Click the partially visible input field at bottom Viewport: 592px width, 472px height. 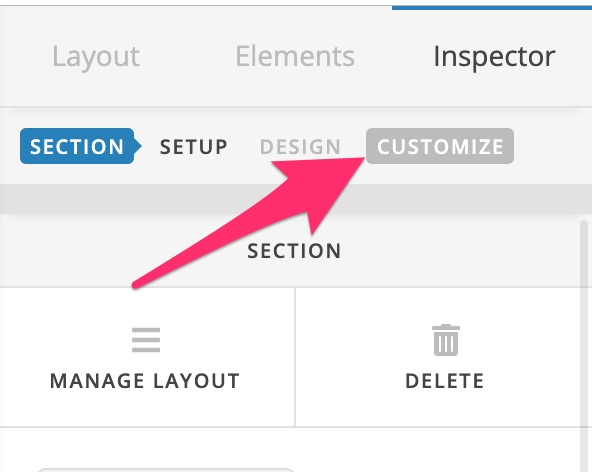pyautogui.click(x=166, y=470)
